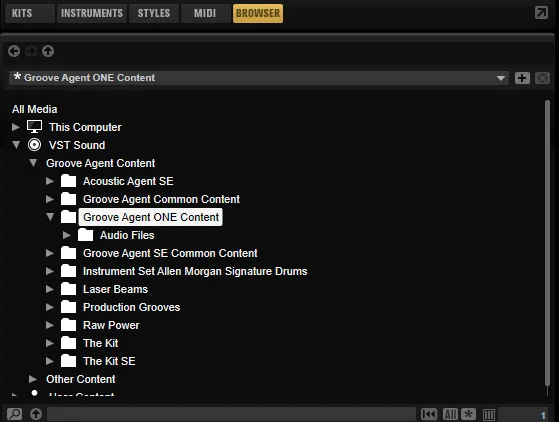Navigate back with the left arrow icon

click(x=14, y=51)
